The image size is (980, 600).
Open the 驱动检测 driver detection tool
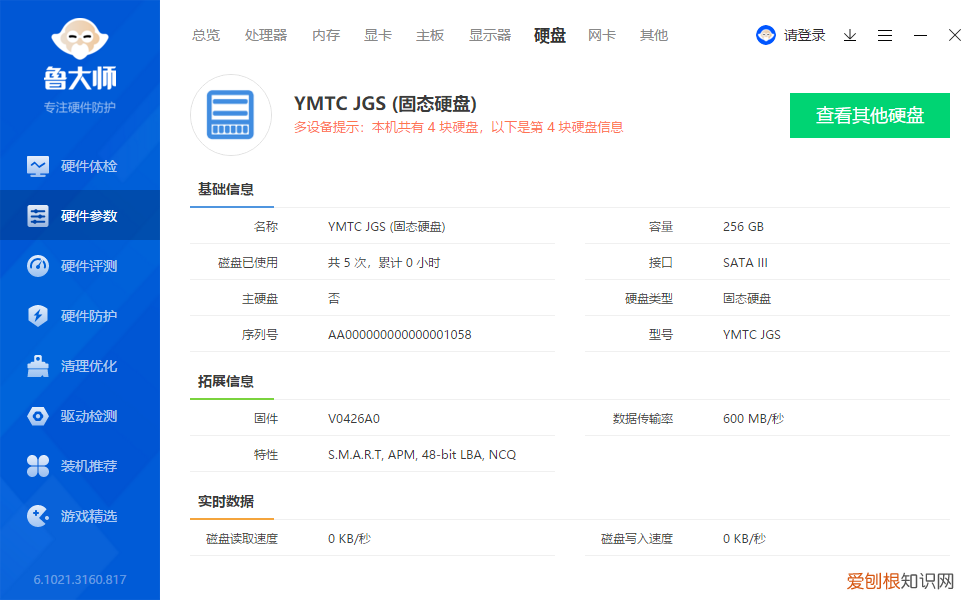click(x=80, y=416)
